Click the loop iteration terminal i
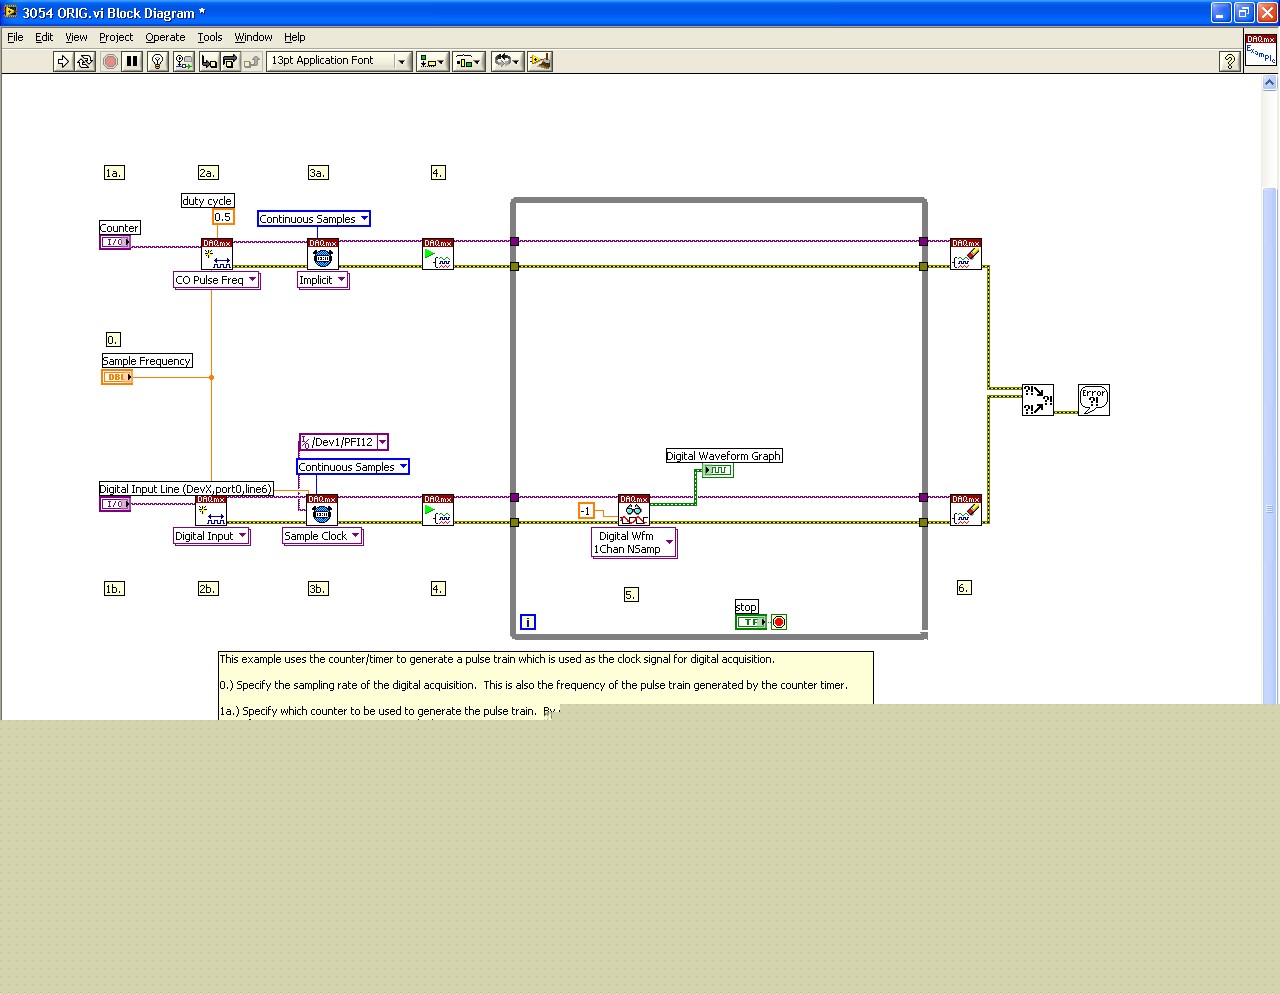Screen dimensions: 1280x994 click(528, 622)
